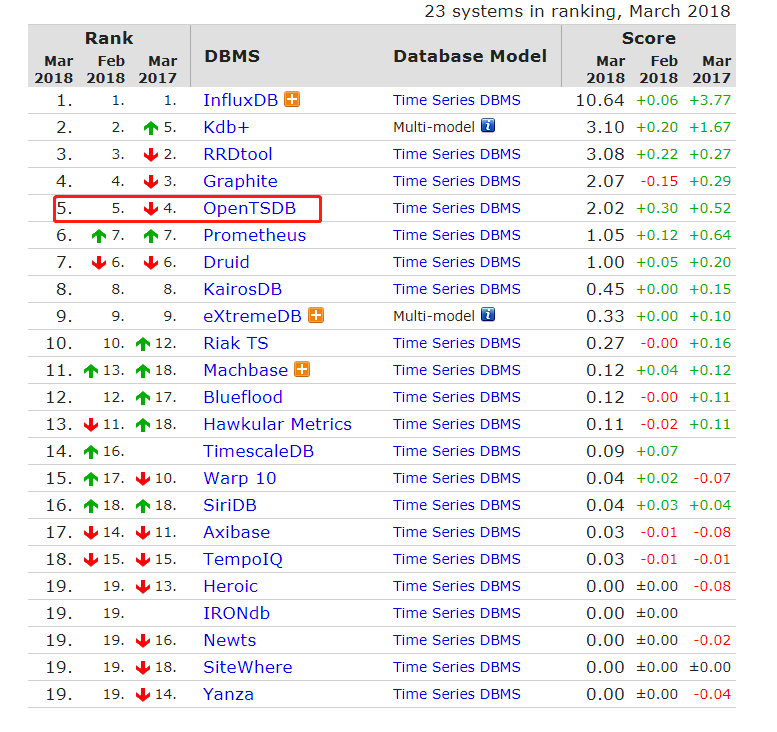Click the OpenTSDB score 2.02

tap(605, 208)
